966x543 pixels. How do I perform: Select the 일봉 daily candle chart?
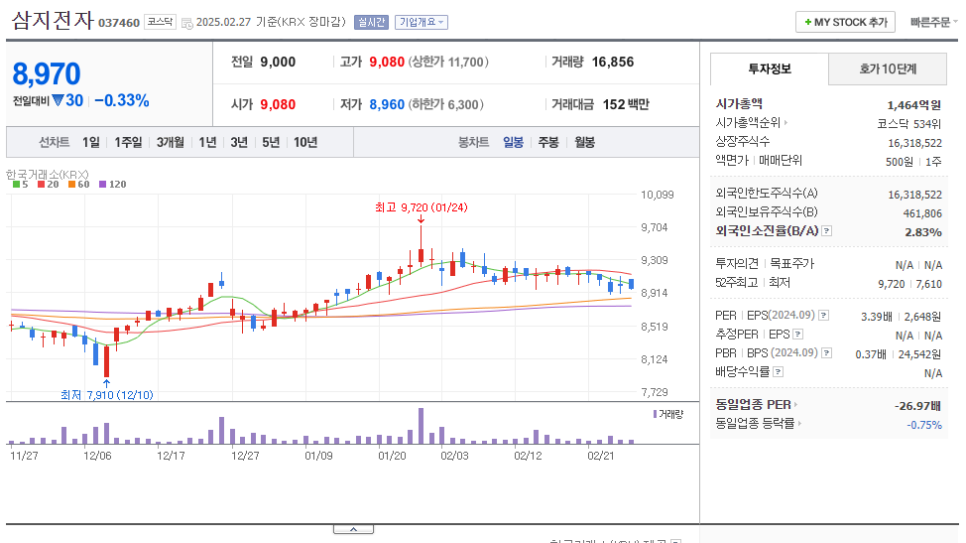(513, 142)
